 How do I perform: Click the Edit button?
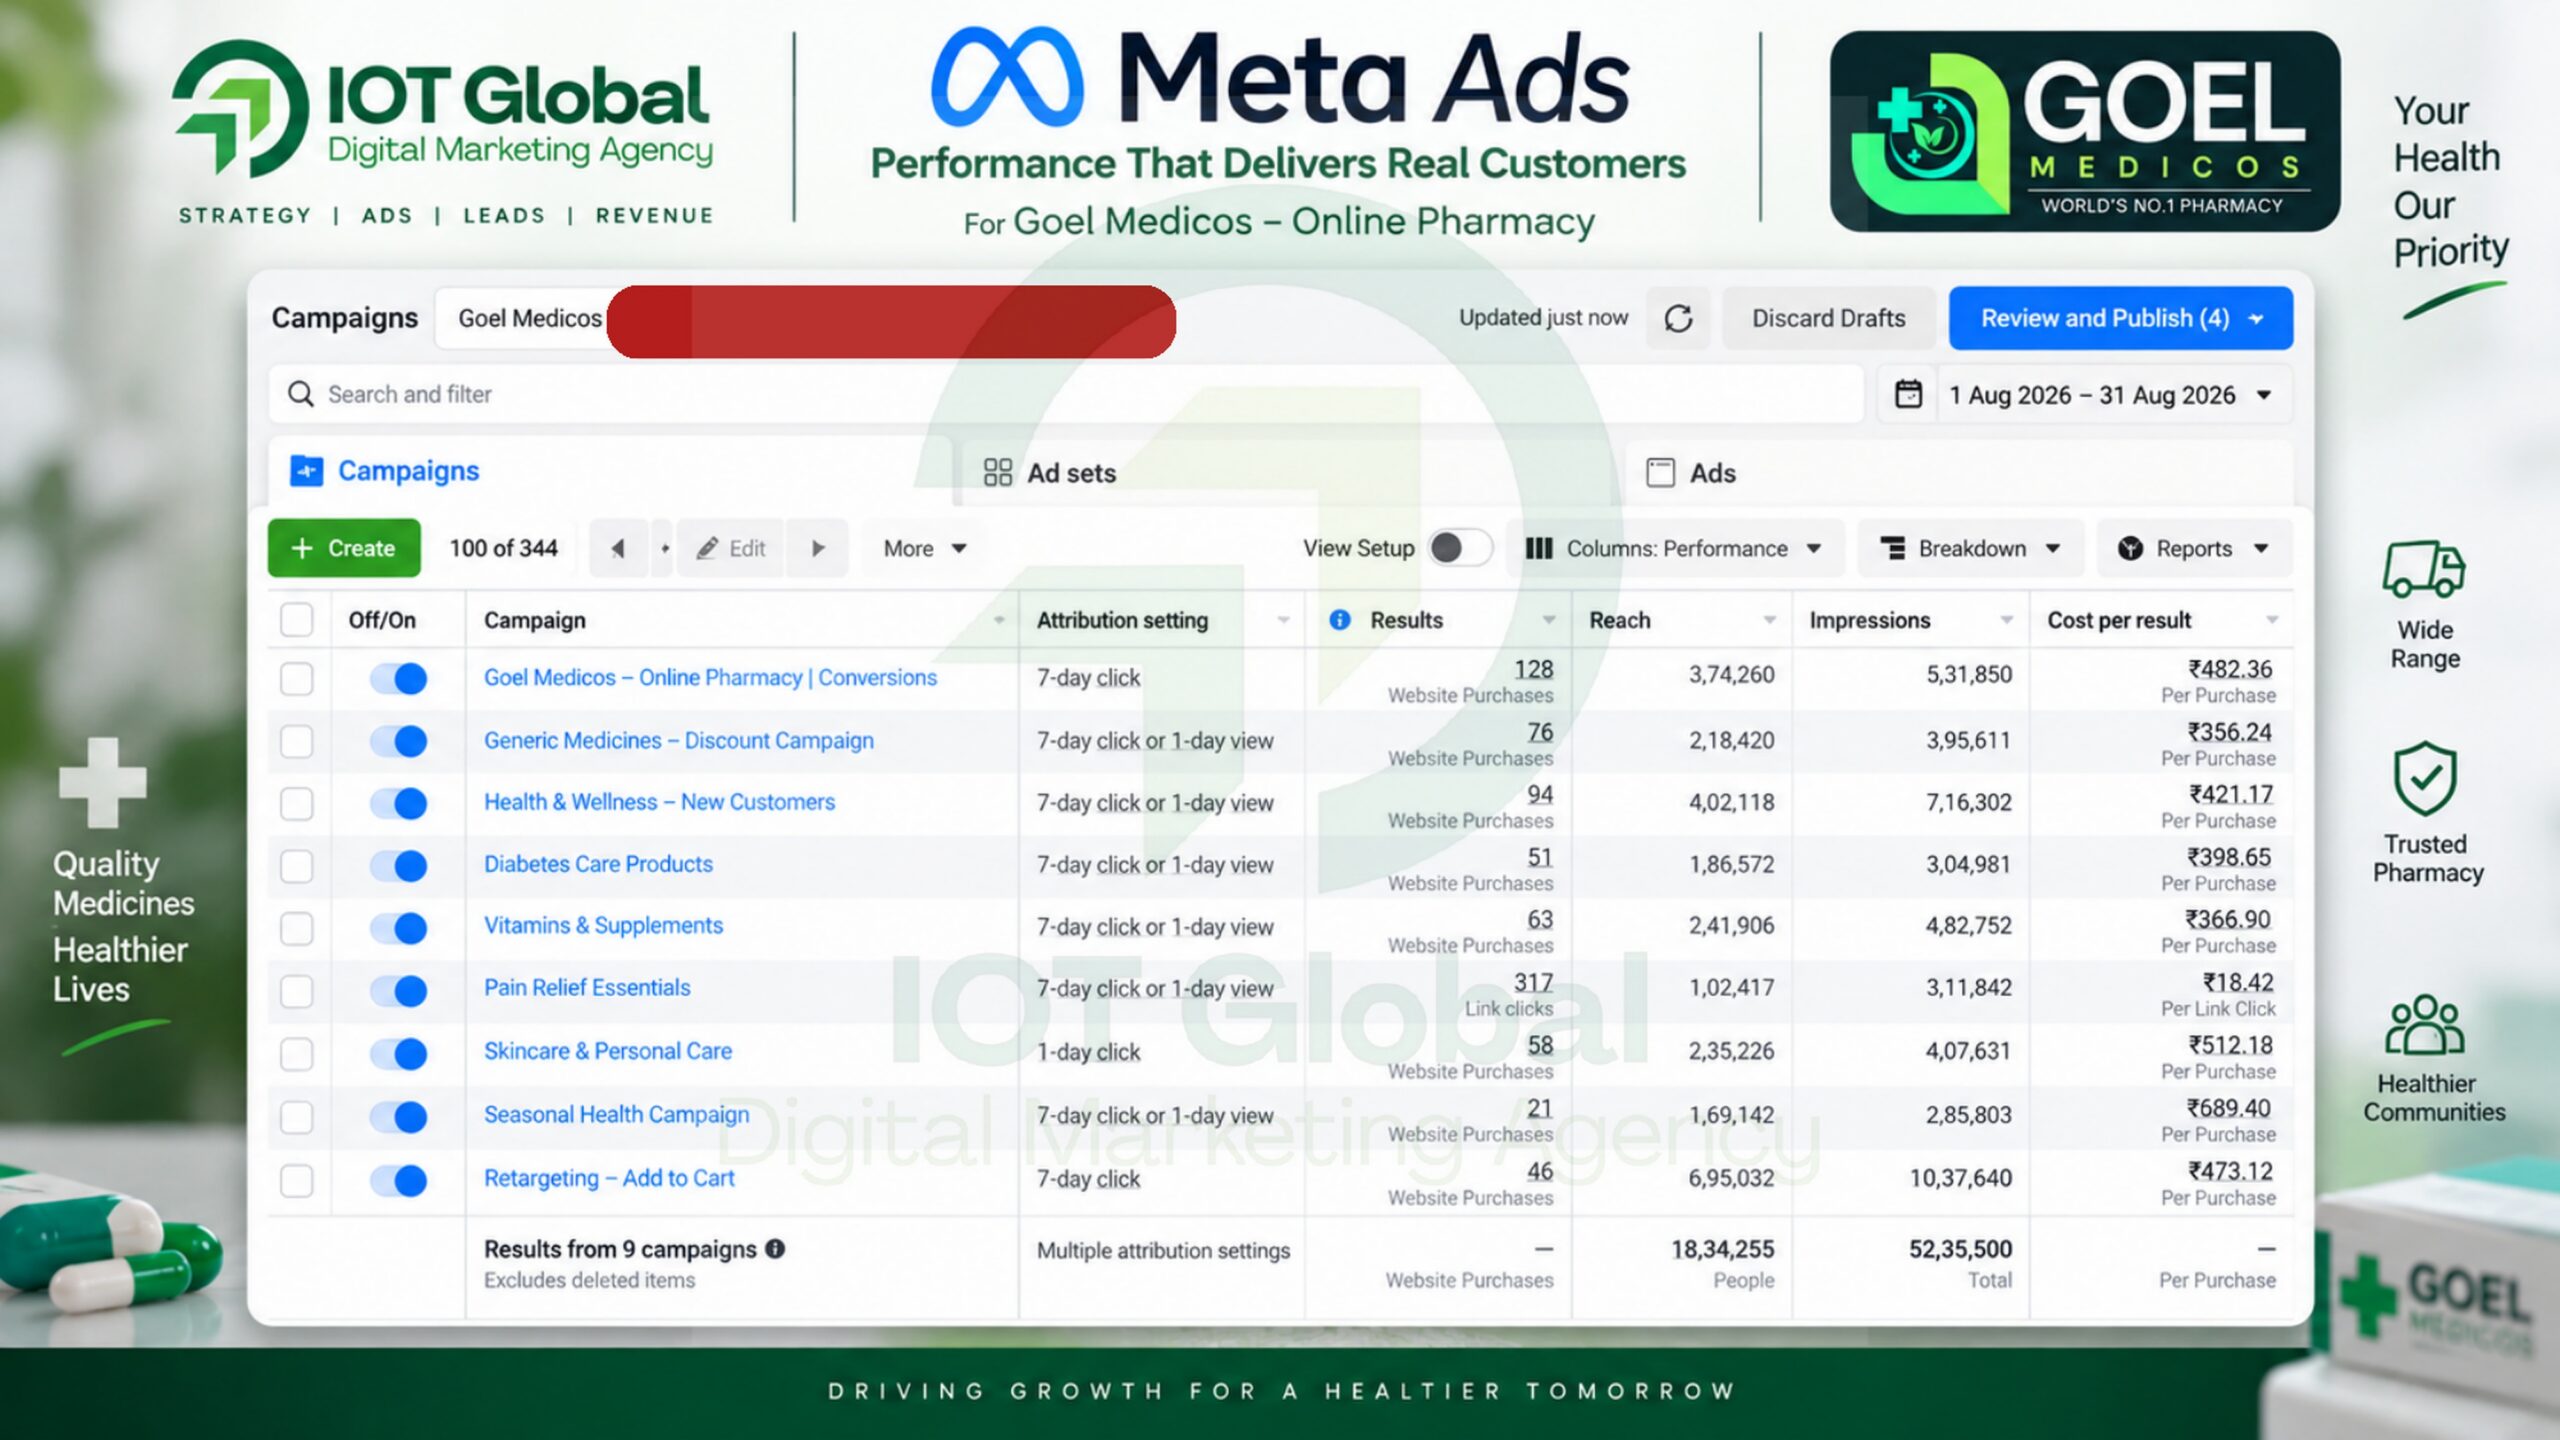[731, 548]
